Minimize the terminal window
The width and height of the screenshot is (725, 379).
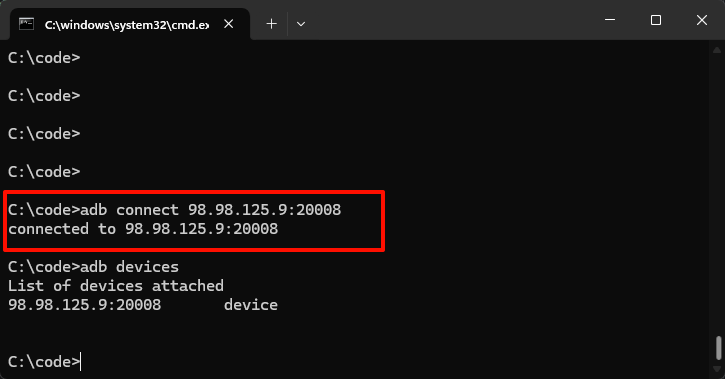(x=610, y=20)
